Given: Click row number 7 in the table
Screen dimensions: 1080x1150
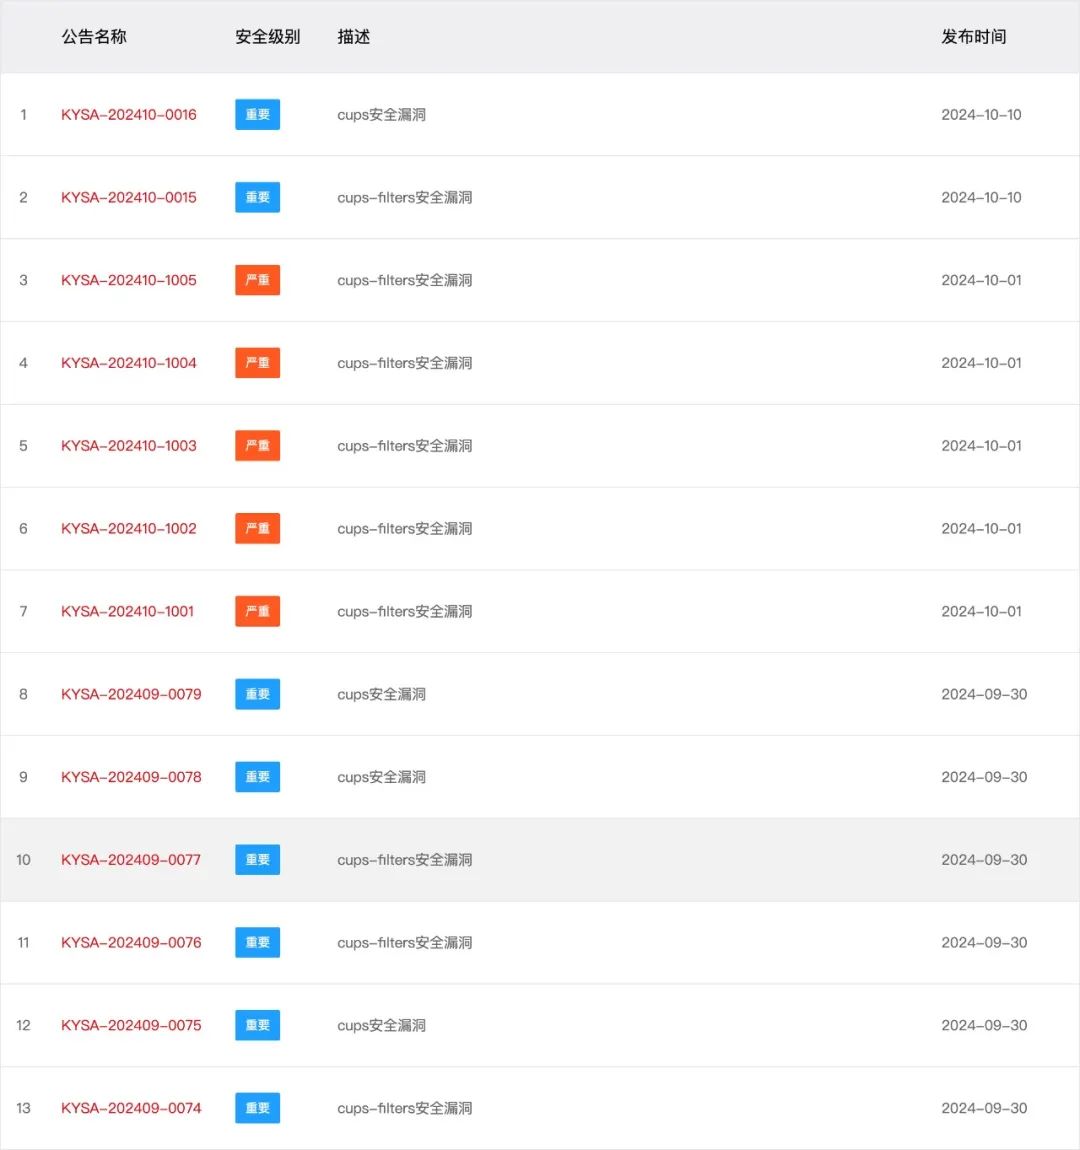Looking at the screenshot, I should click(23, 612).
